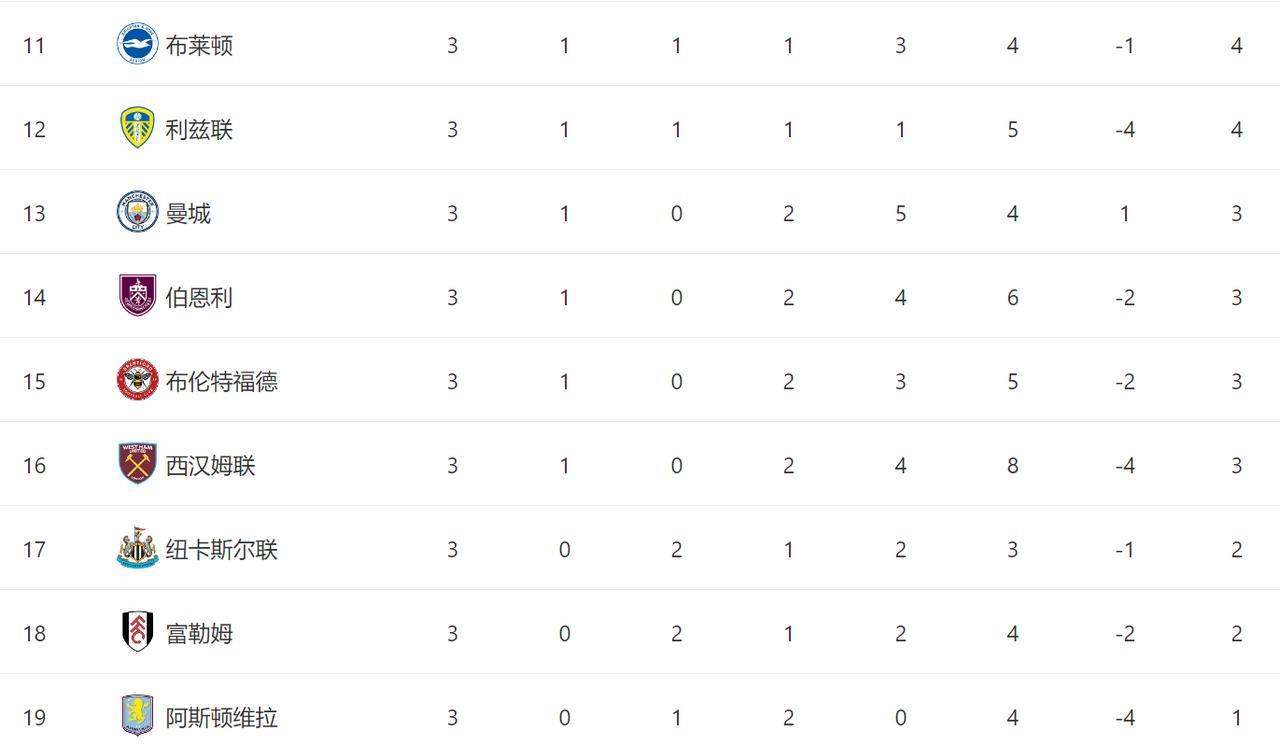Go to 伯恩利 team page
This screenshot has width=1280, height=755.
[199, 298]
